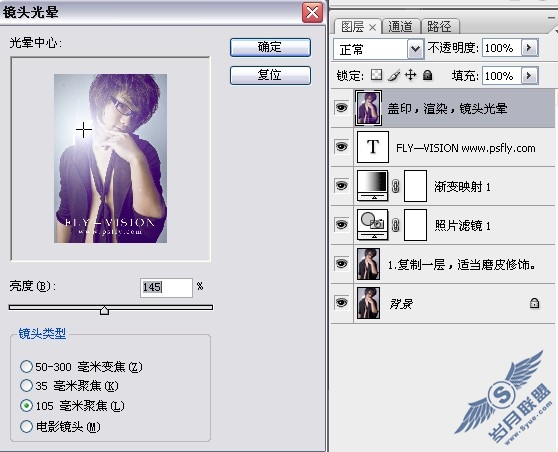Click the 复位 reset button

coord(270,75)
